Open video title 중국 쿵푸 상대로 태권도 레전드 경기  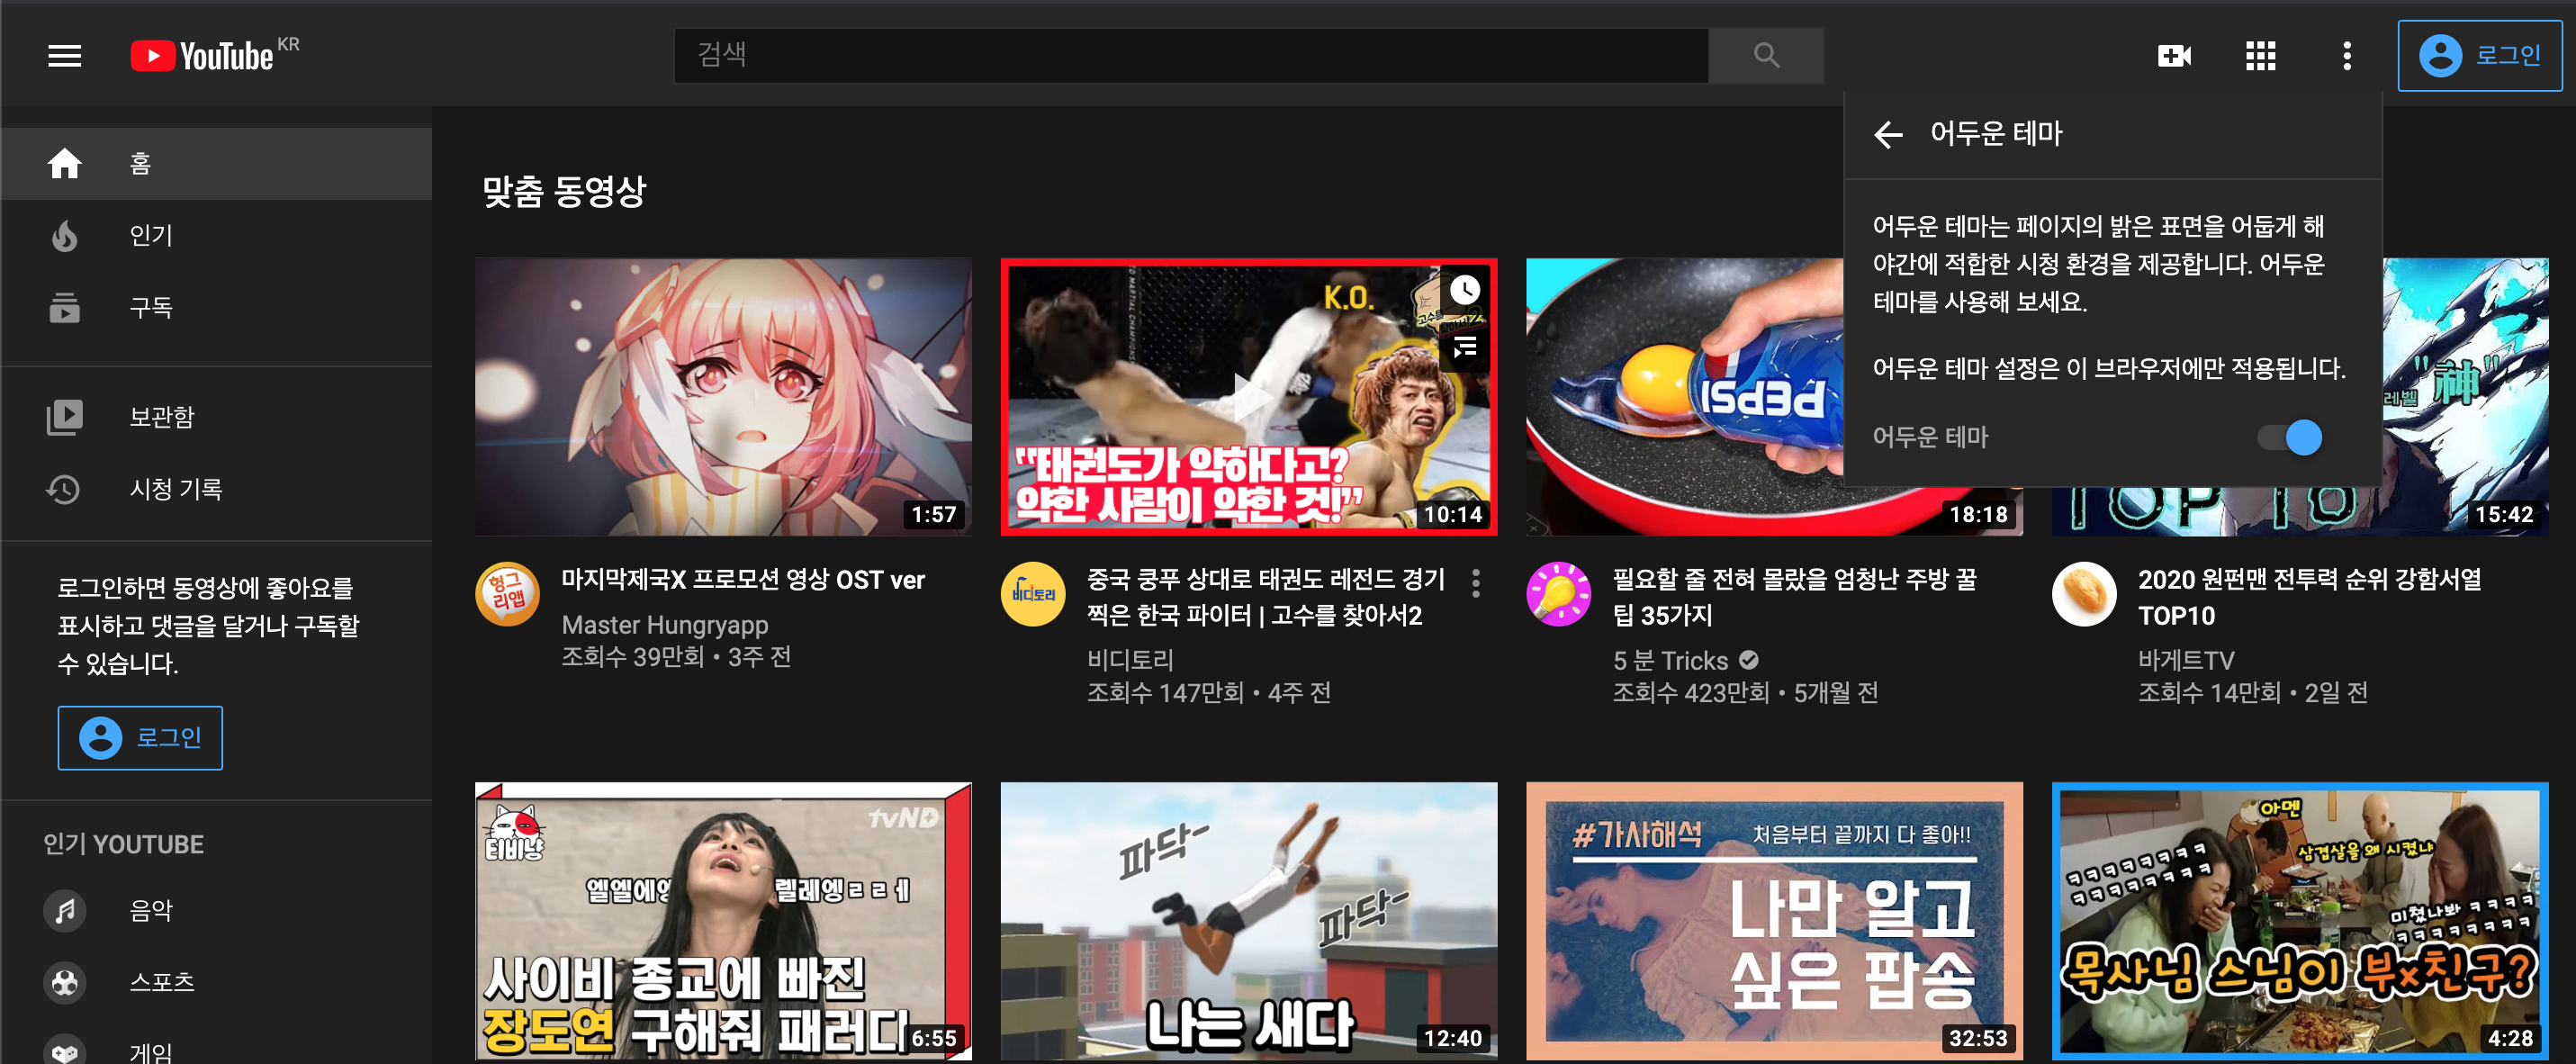pyautogui.click(x=1265, y=597)
